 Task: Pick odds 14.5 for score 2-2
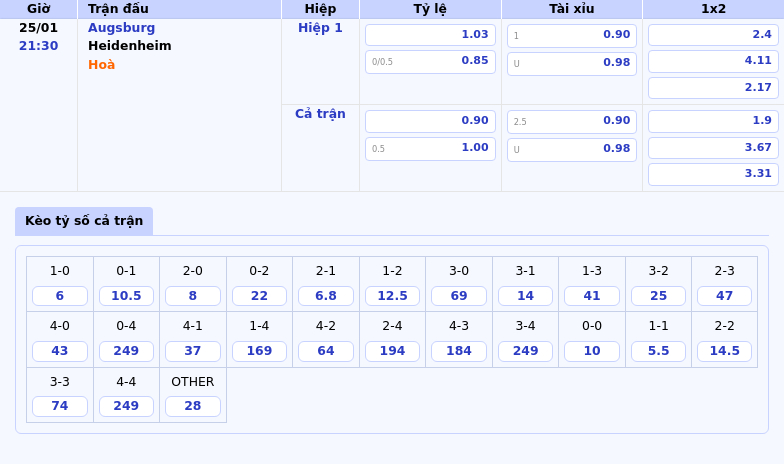pyautogui.click(x=724, y=351)
